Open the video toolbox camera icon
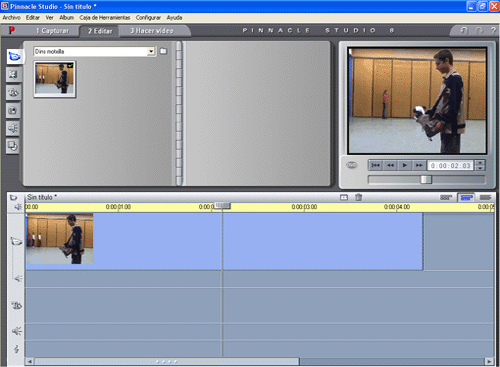Image resolution: width=500 pixels, height=367 pixels. point(14,197)
